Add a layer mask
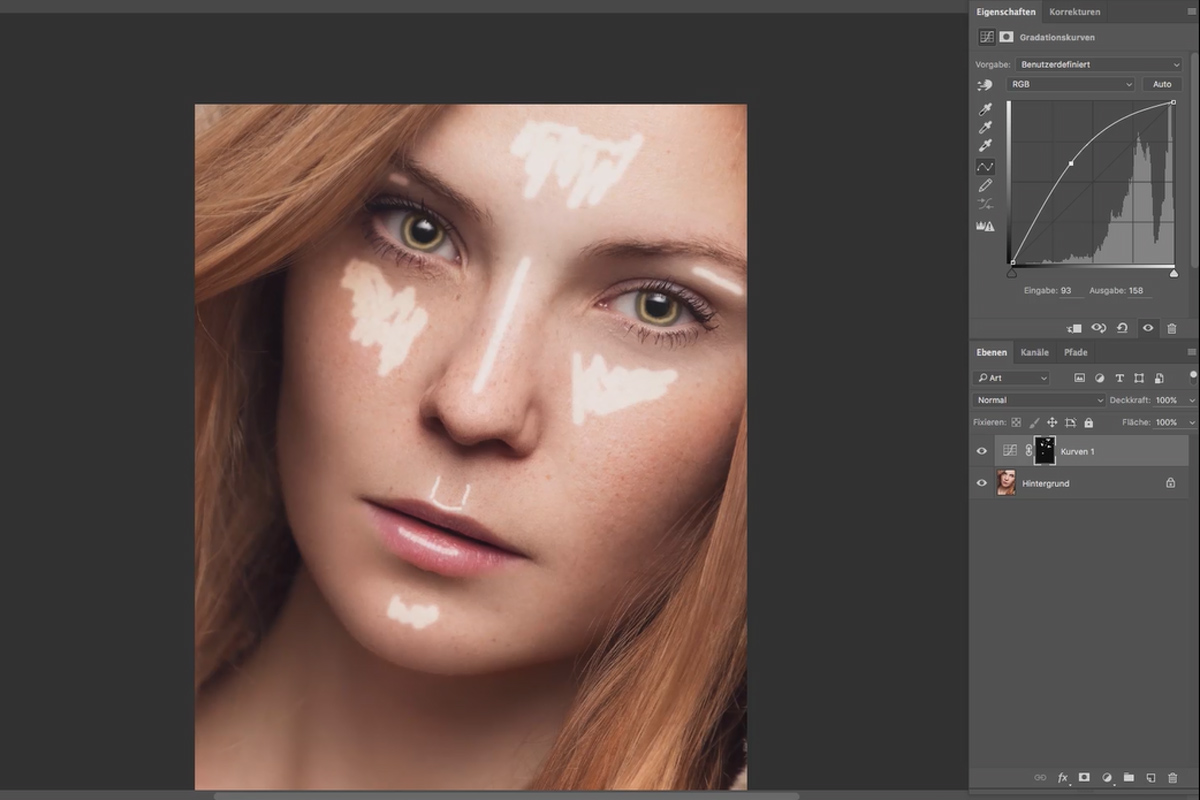1200x800 pixels. pyautogui.click(x=1084, y=777)
